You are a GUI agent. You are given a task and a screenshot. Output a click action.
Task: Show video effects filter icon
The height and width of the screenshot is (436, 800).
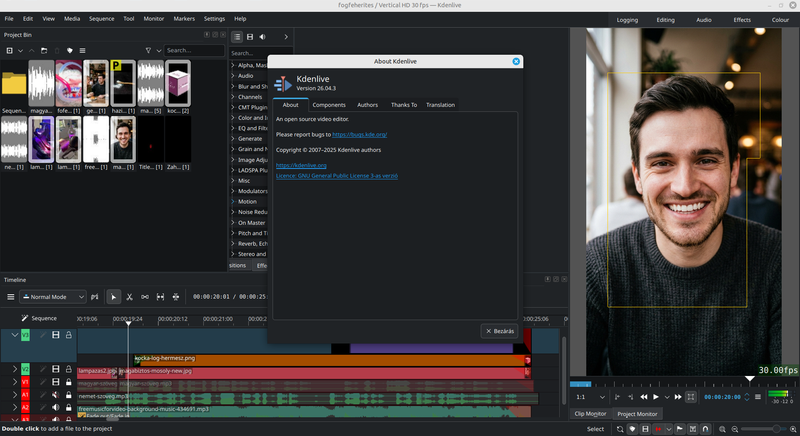click(250, 37)
